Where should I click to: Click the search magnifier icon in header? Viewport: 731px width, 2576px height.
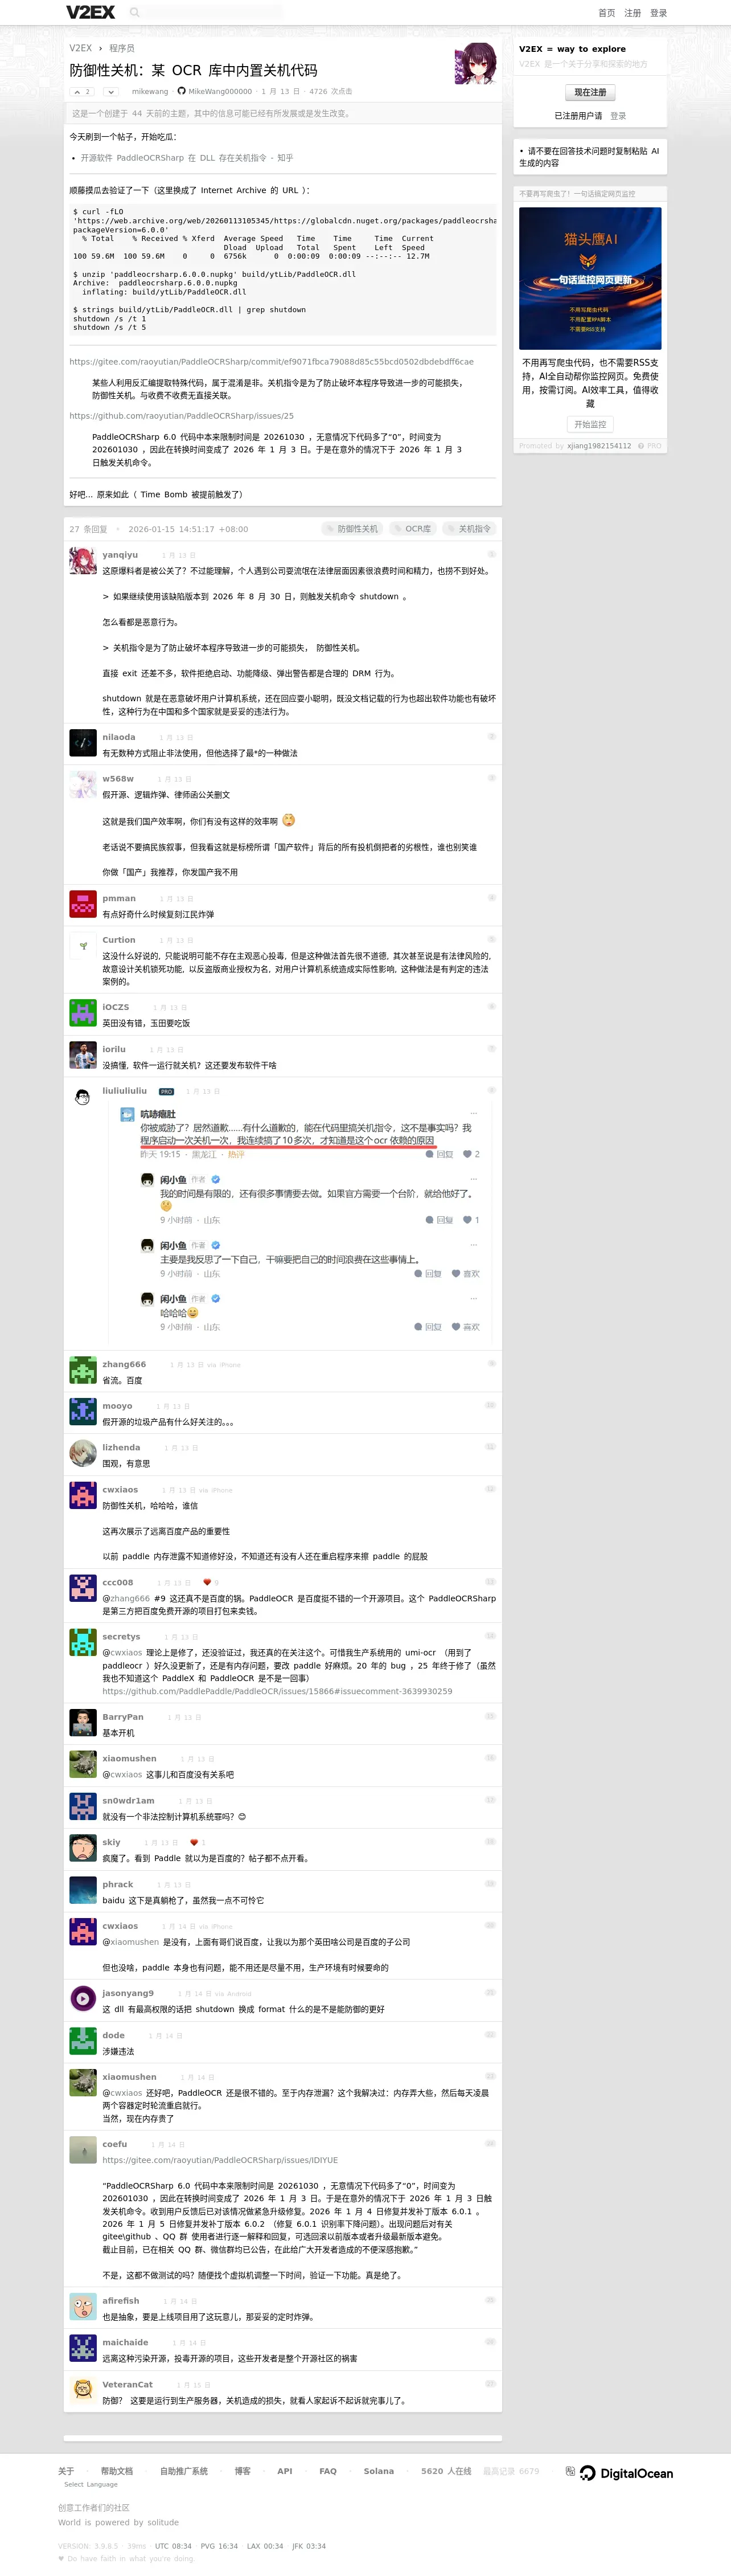tap(134, 12)
